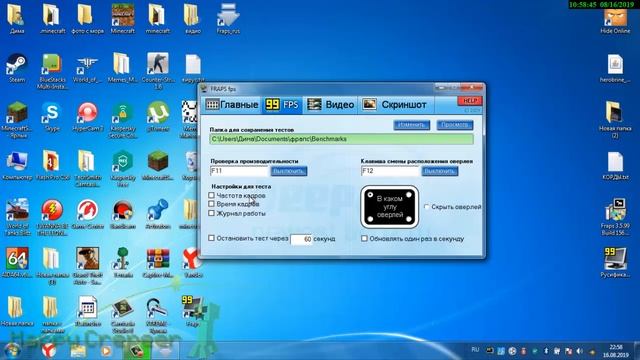
Task: Check Остановить тест через option
Action: [211, 238]
